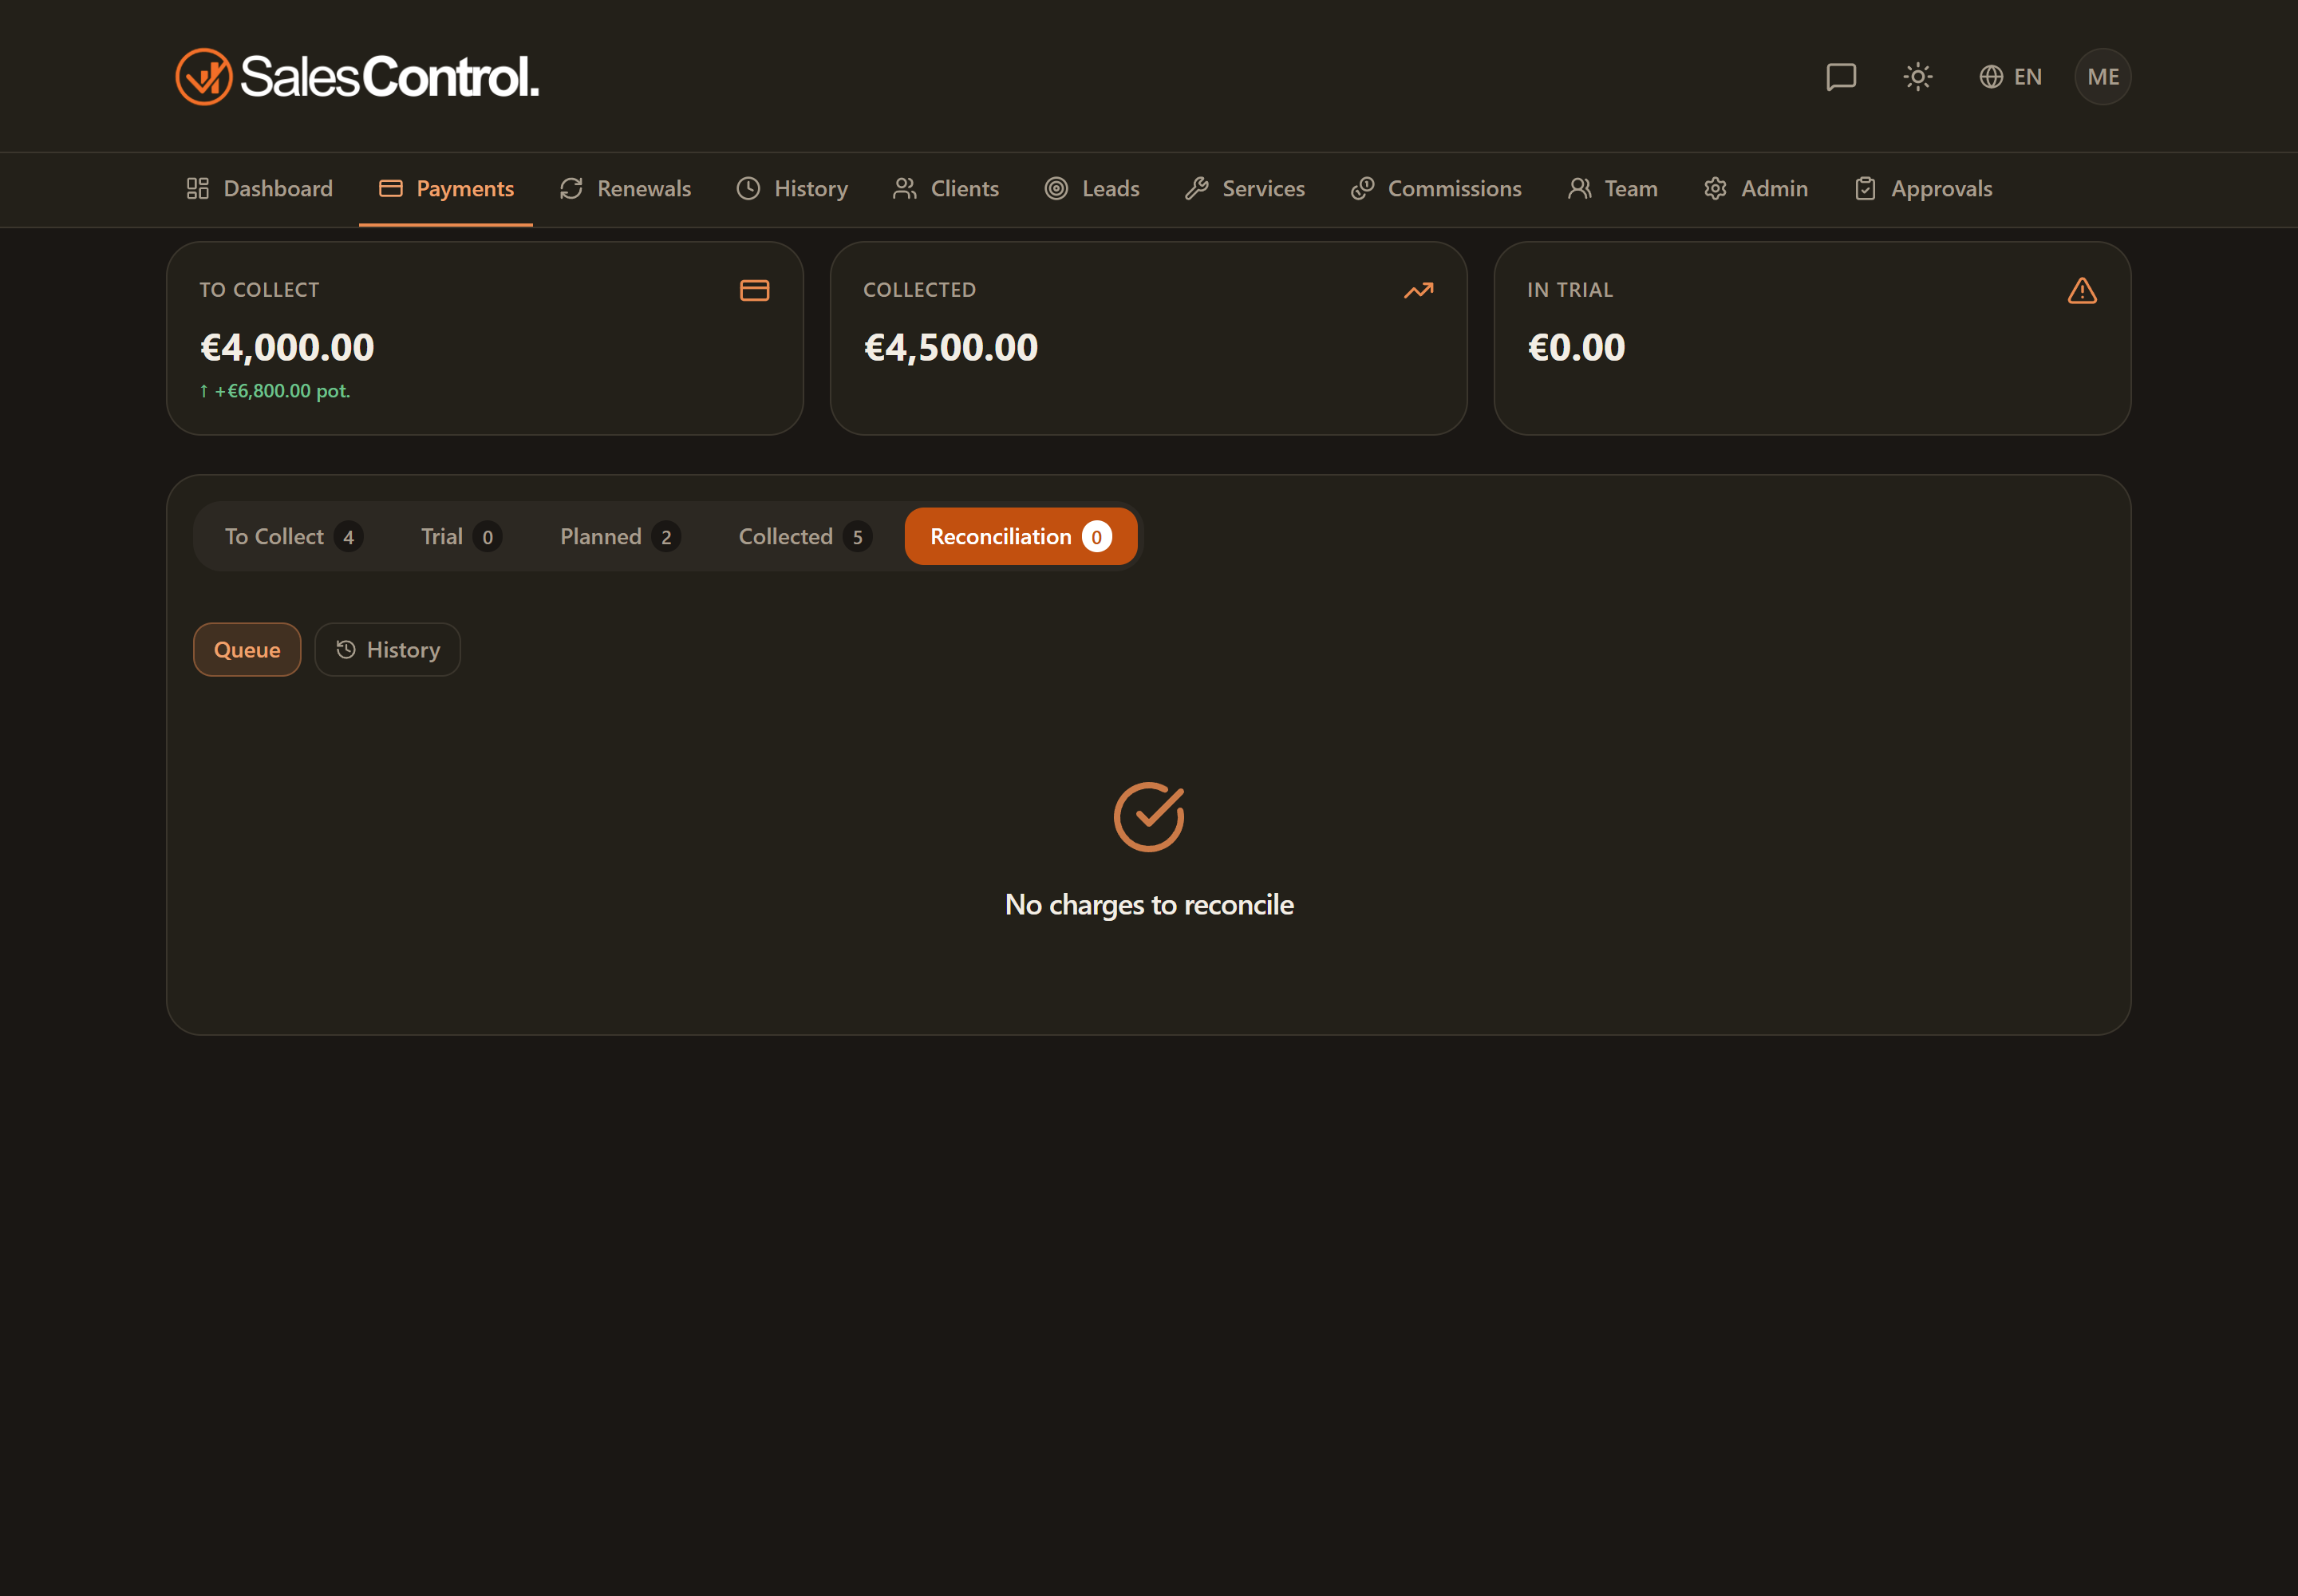The height and width of the screenshot is (1596, 2298).
Task: Click the SalesControl logo
Action: (357, 77)
